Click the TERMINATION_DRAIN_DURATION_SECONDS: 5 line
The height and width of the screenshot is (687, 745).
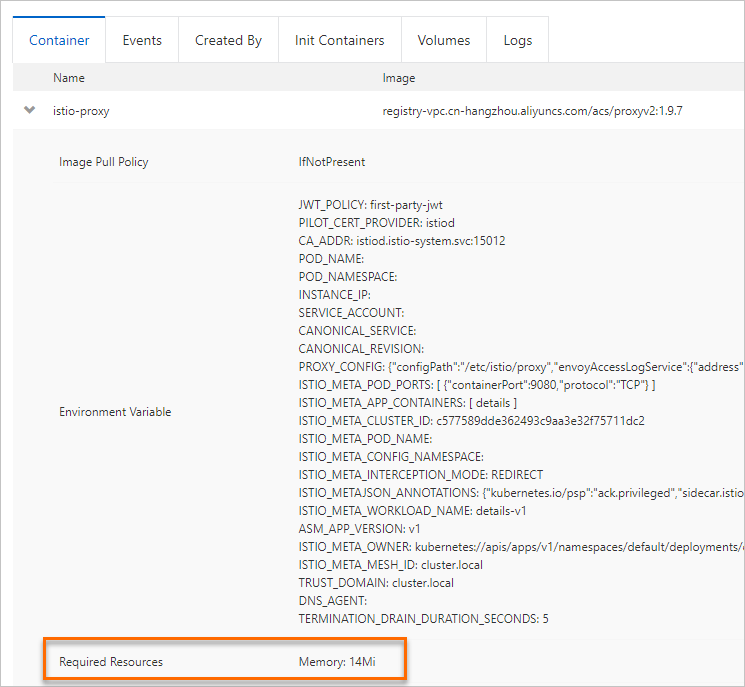[x=423, y=619]
